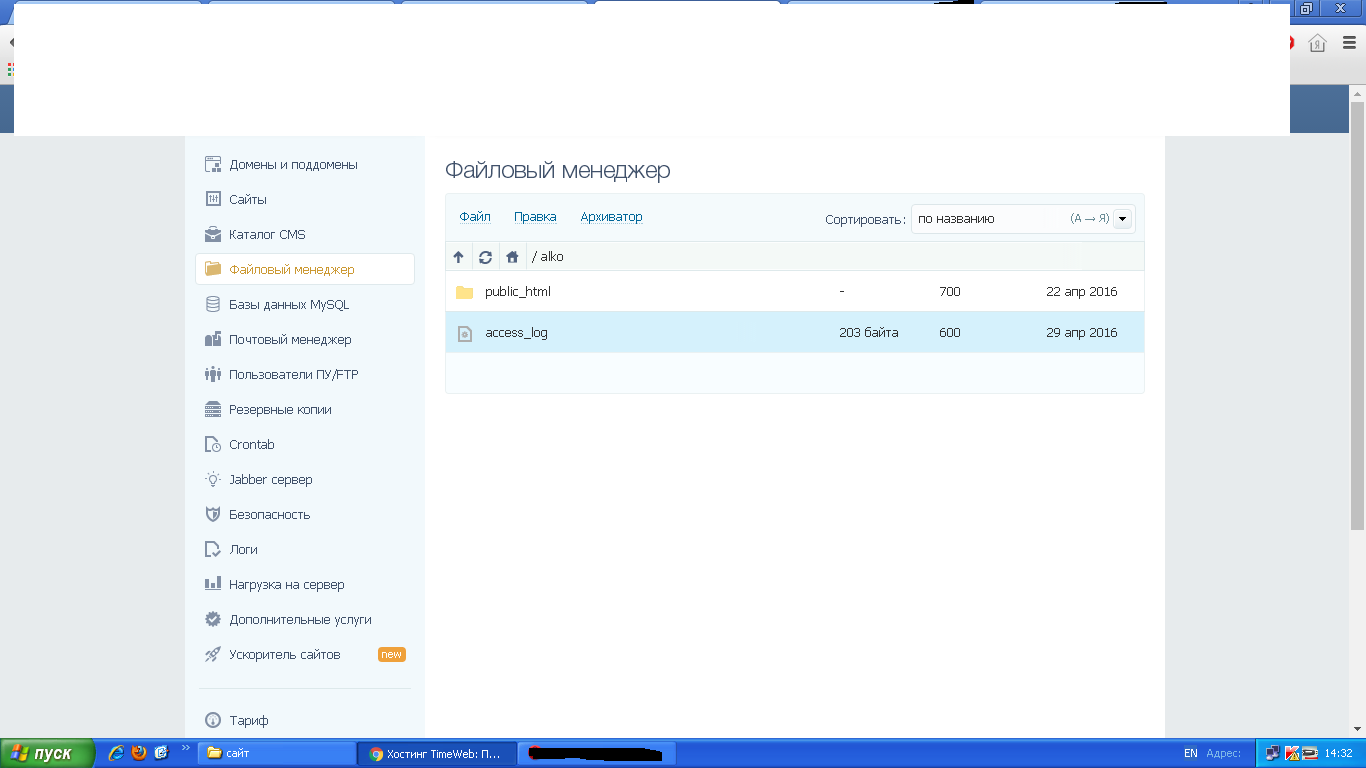
Task: Open the Архиватор menu
Action: click(611, 217)
